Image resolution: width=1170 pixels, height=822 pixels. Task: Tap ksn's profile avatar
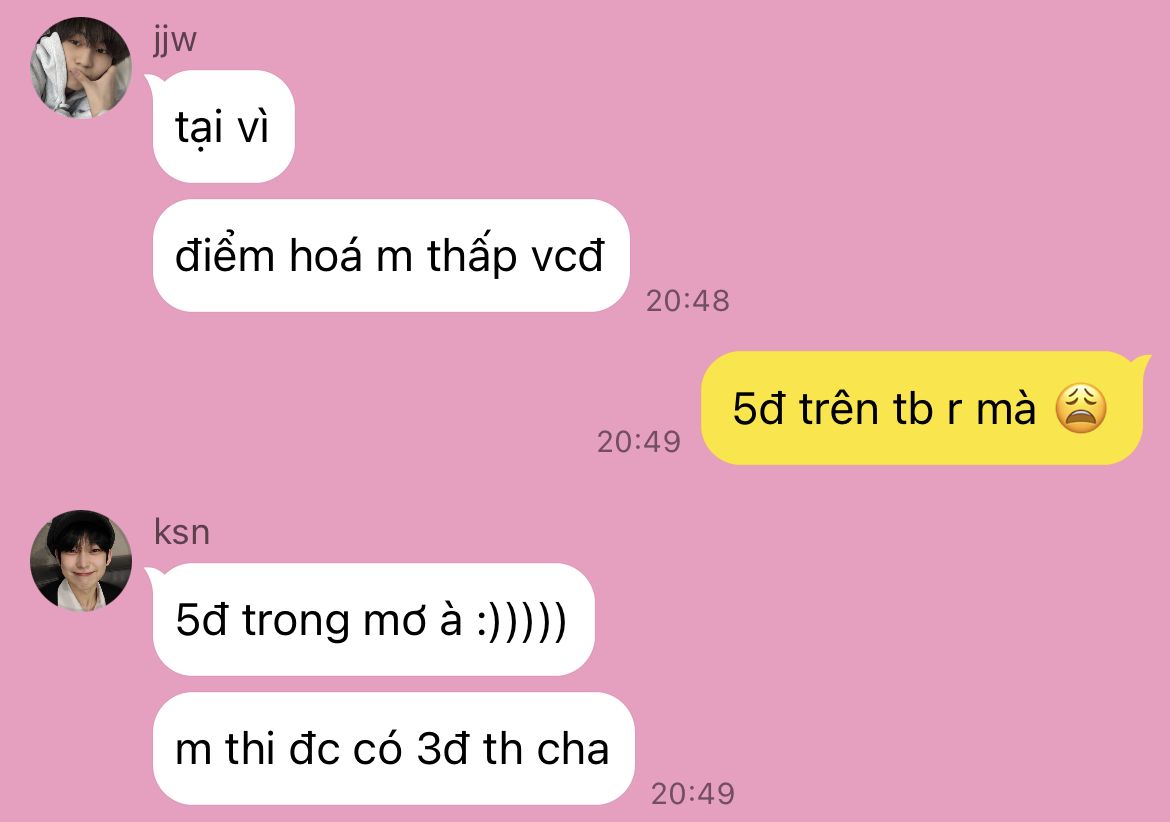pos(81,561)
